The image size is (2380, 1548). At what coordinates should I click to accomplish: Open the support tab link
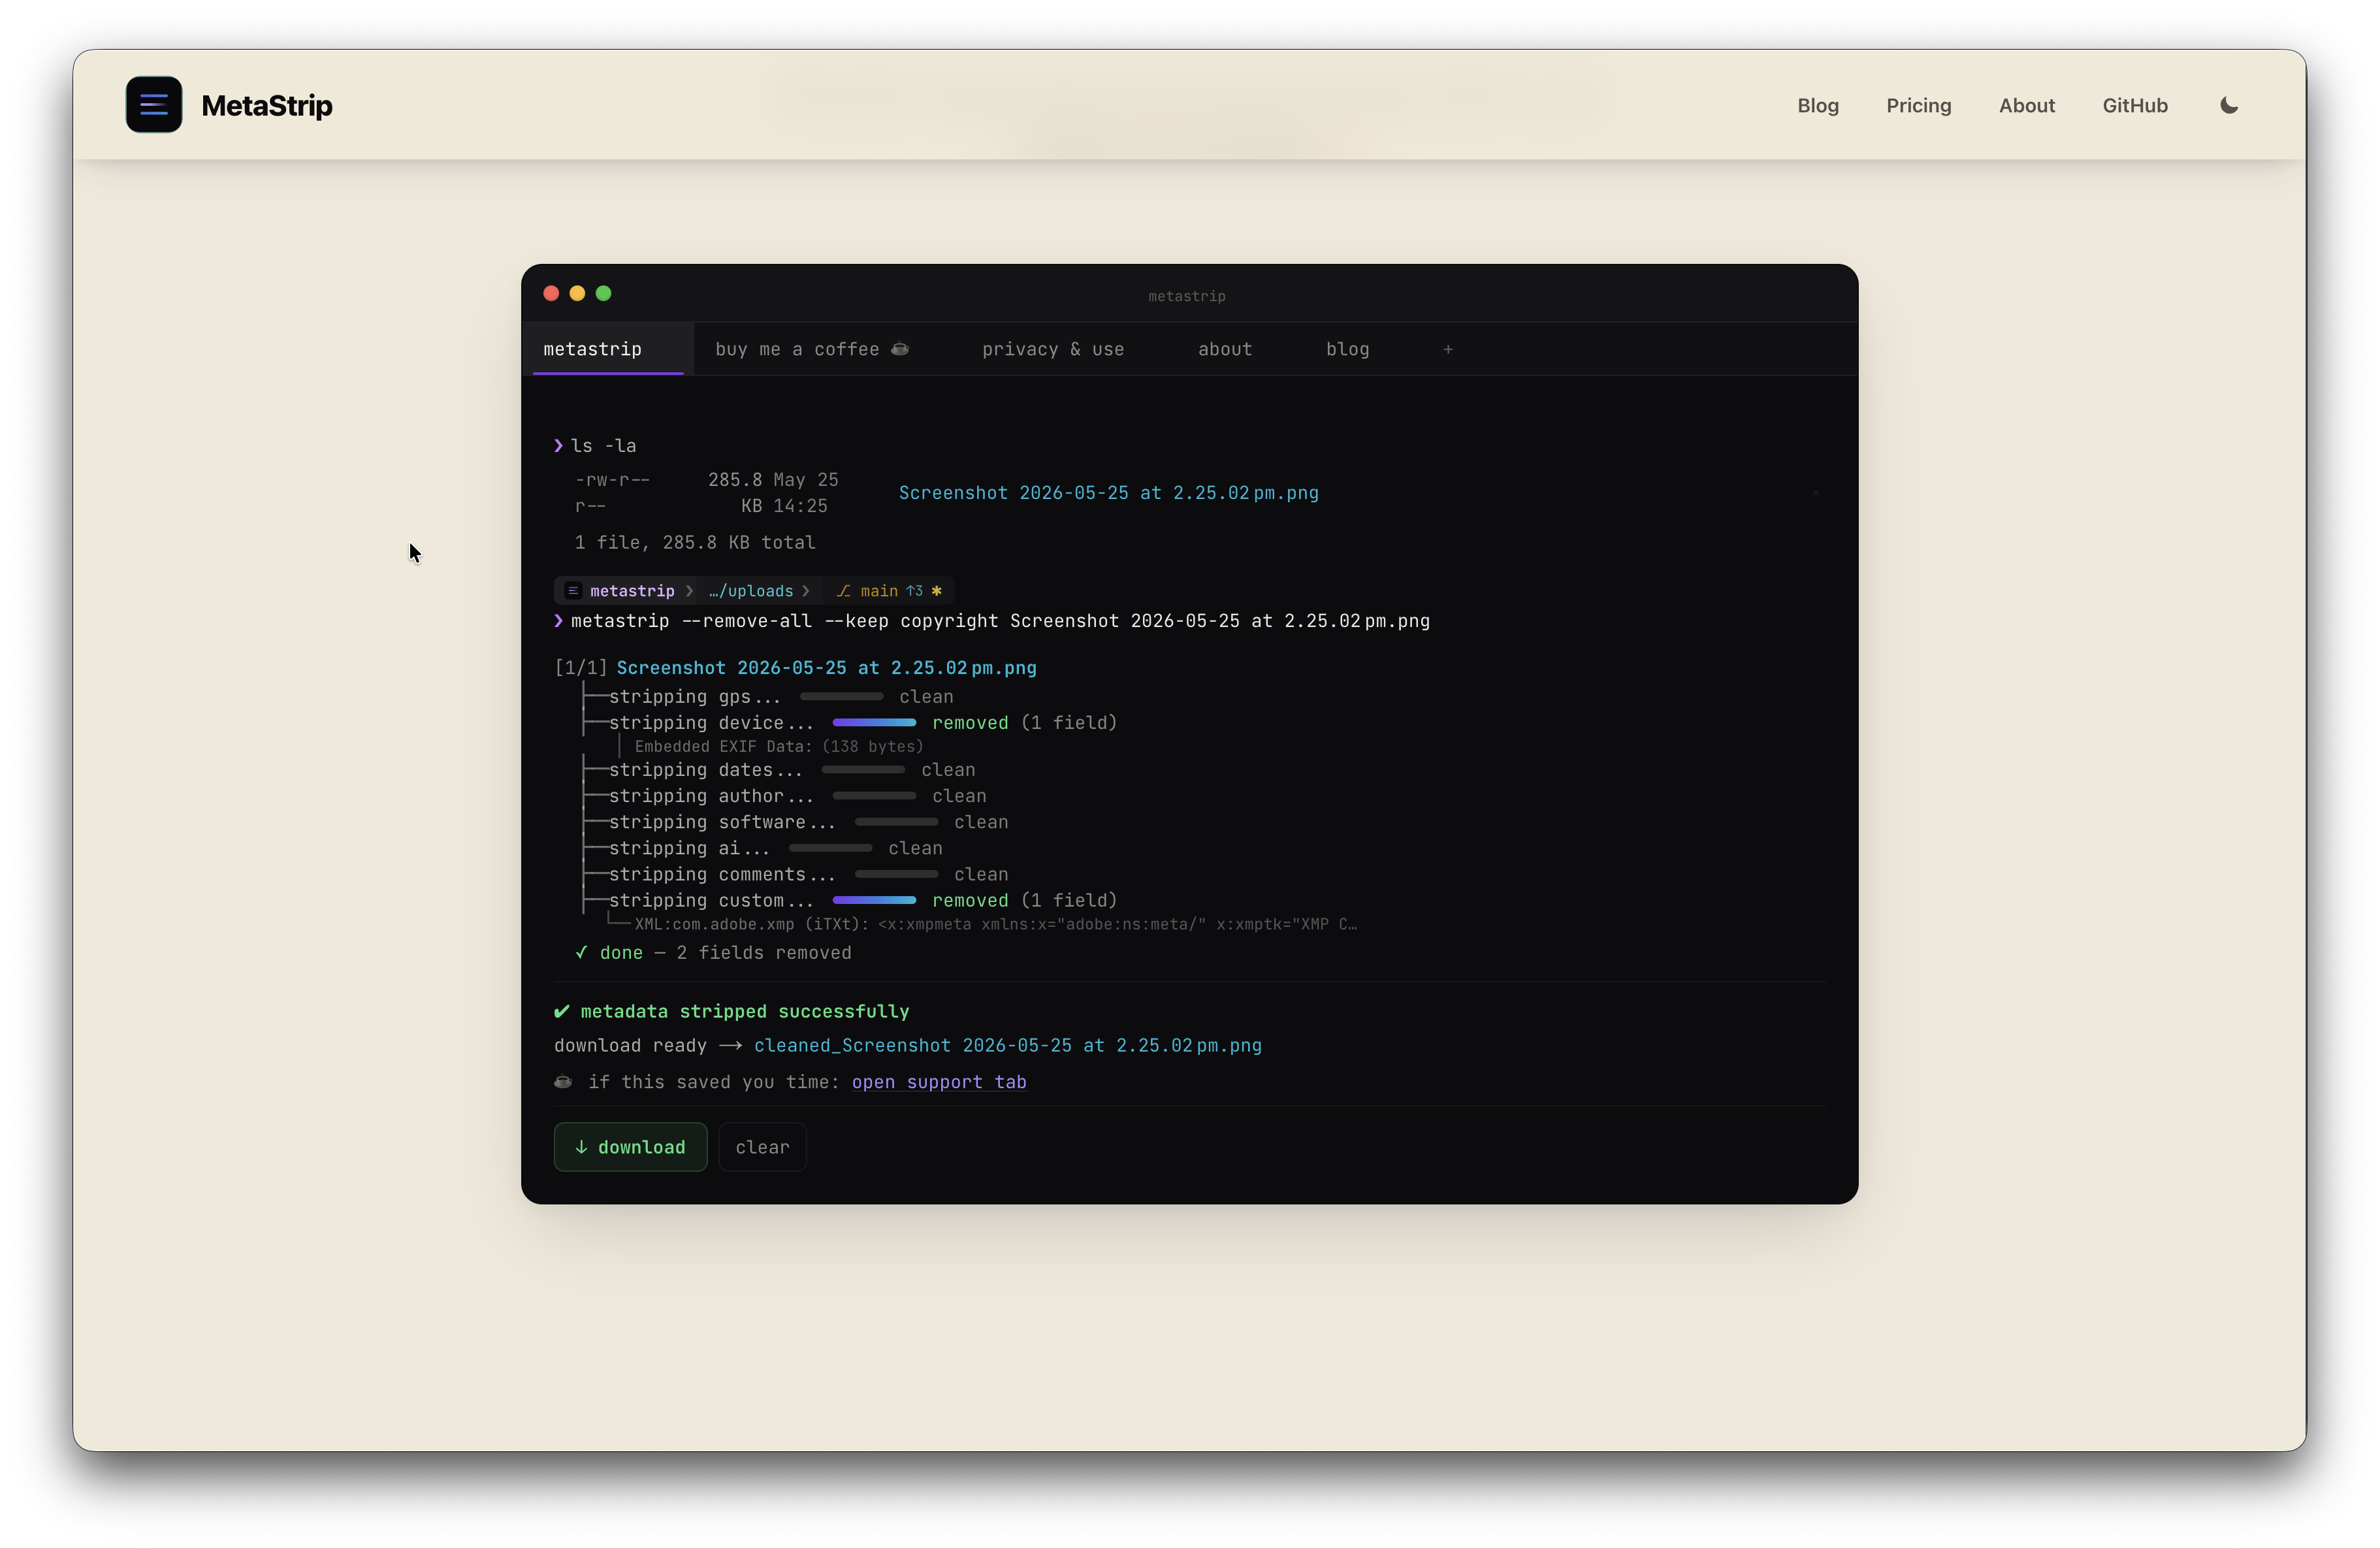(939, 1082)
